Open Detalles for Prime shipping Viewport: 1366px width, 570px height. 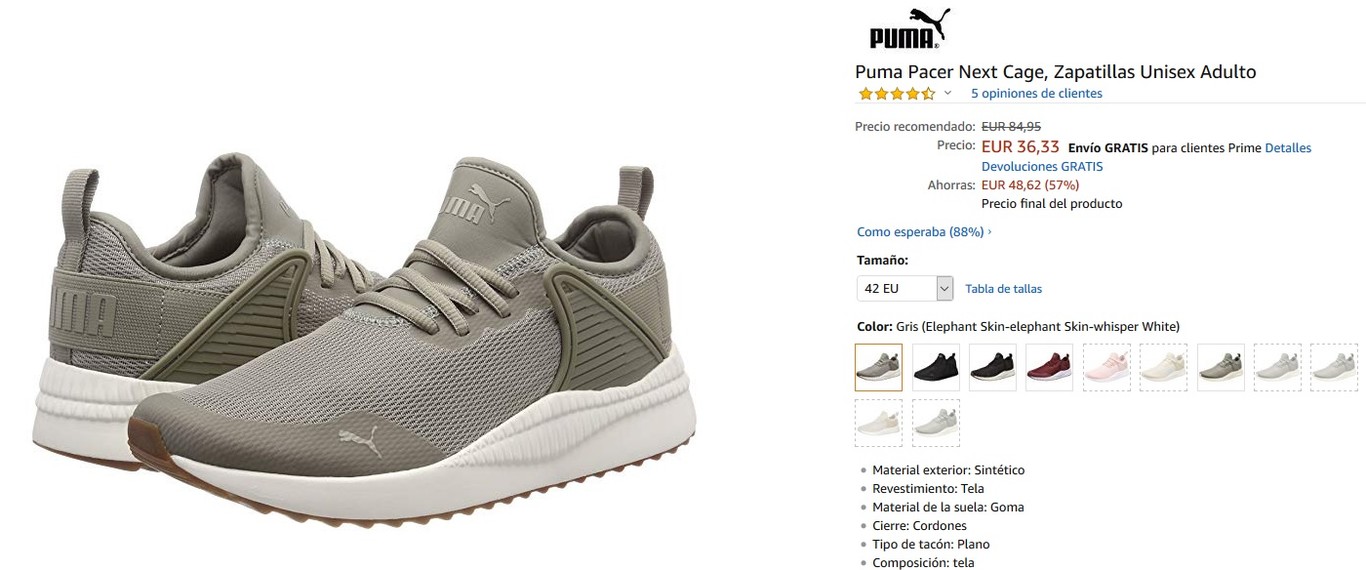pyautogui.click(x=1288, y=148)
